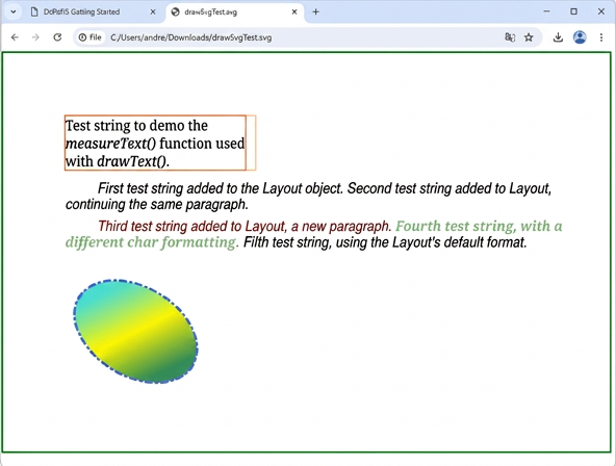Bookmark this page with the star
Screen dimensions: 616x466
pos(529,37)
